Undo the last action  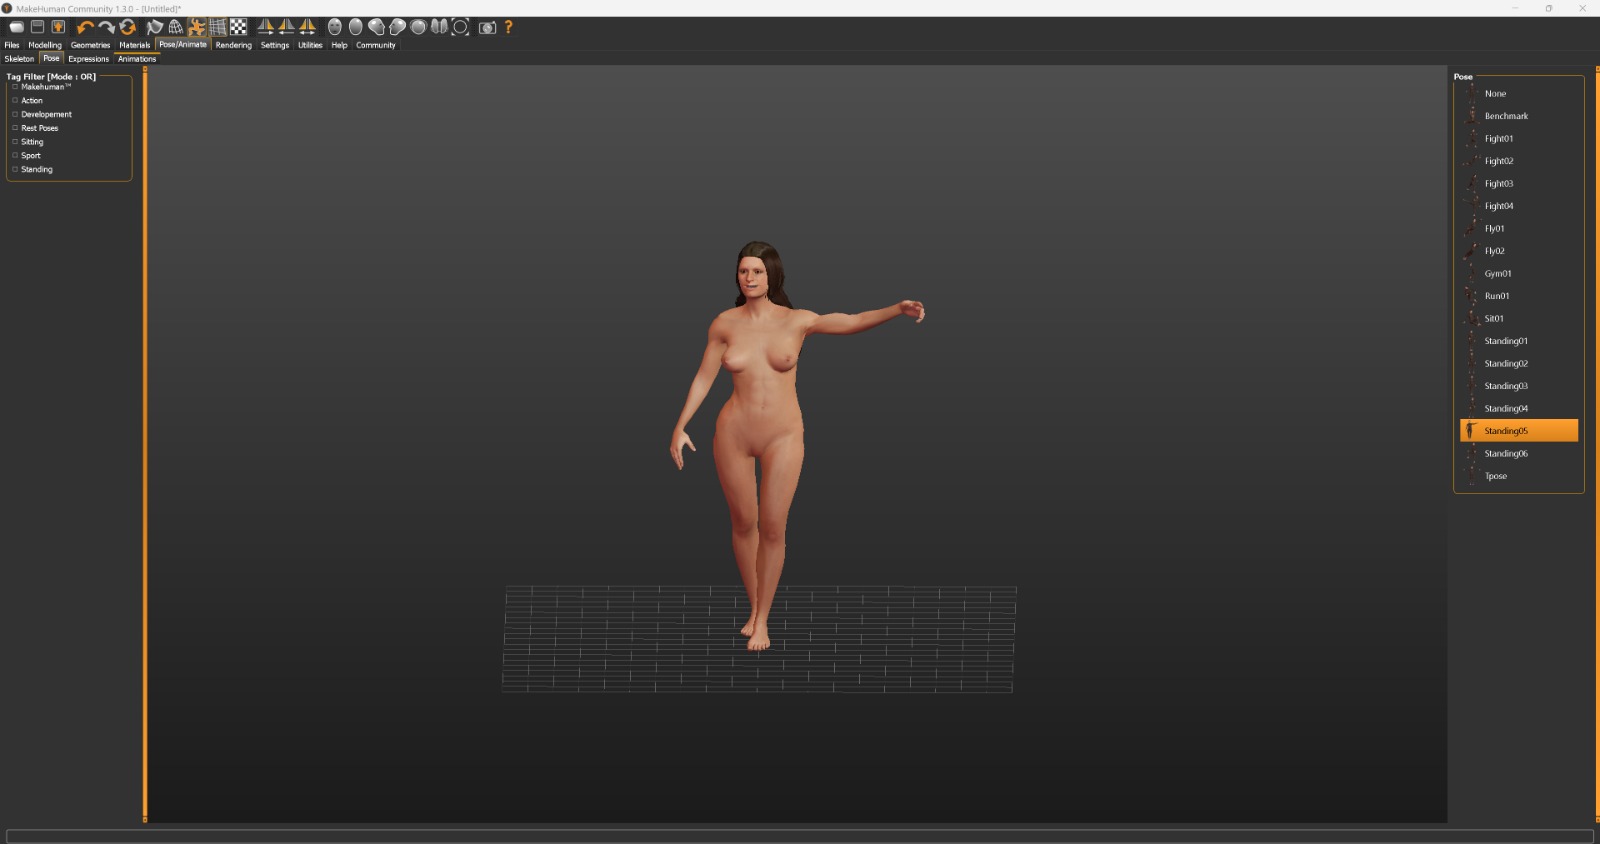click(85, 27)
